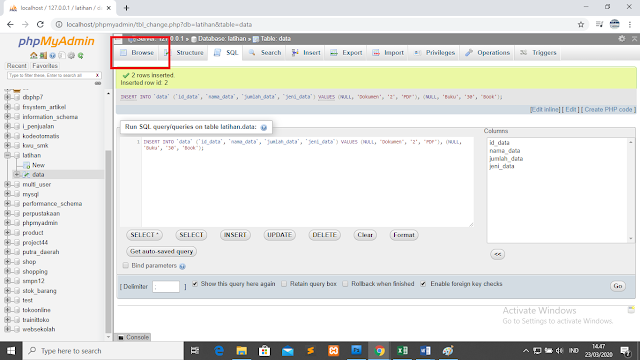Open the Search tab

pos(265,53)
